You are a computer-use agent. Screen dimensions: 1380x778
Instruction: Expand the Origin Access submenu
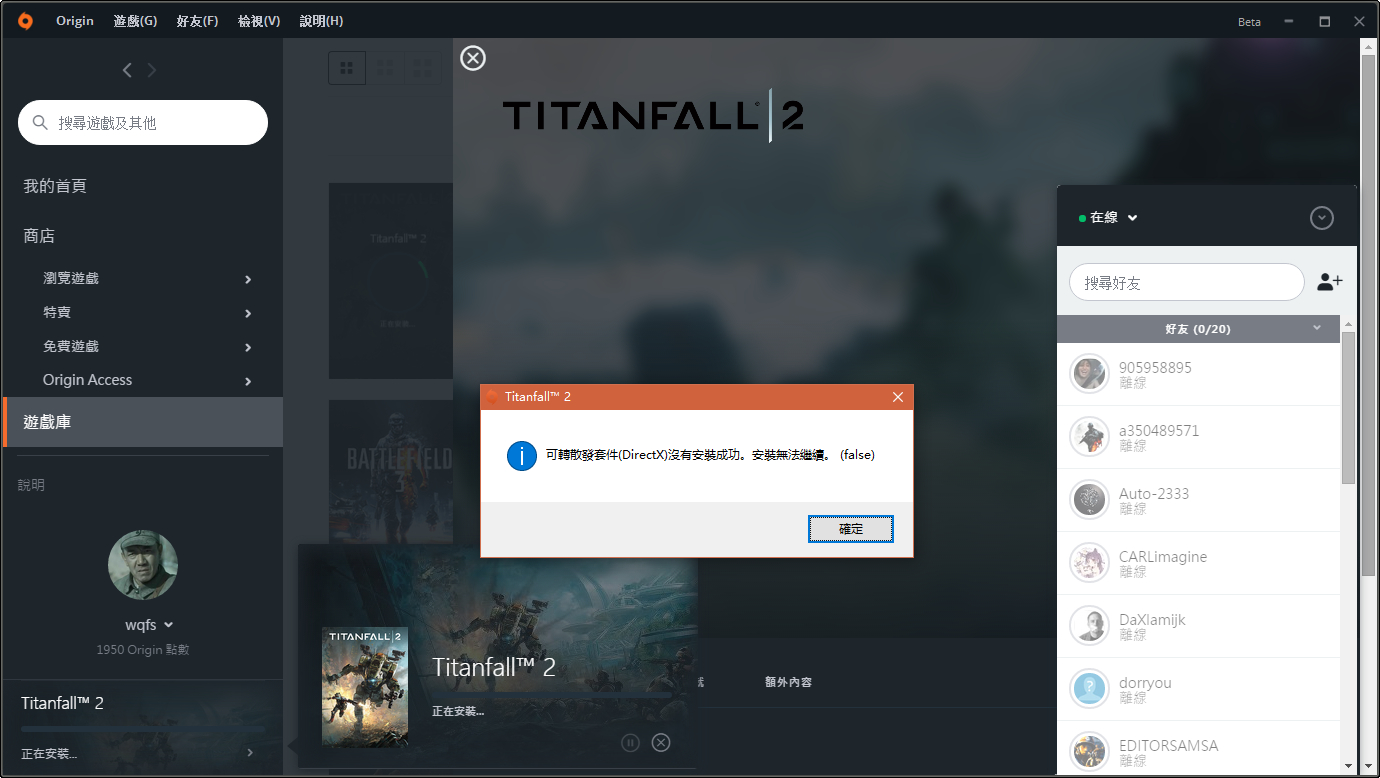248,381
